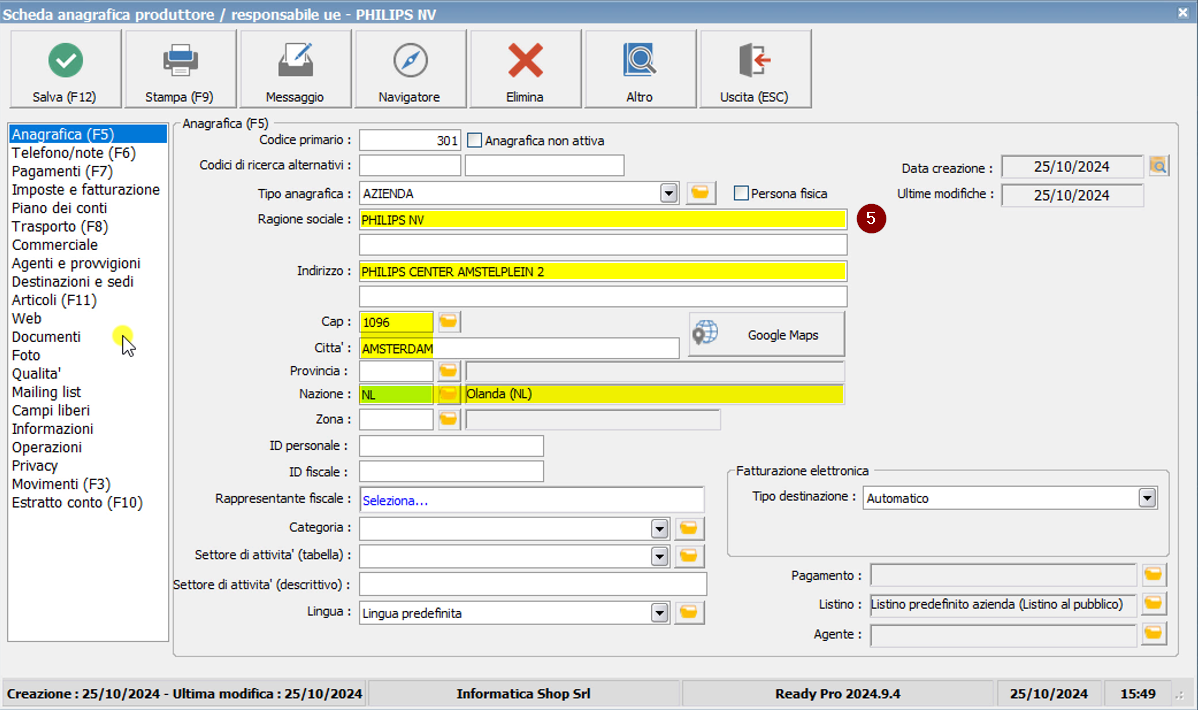Click the Provincia code field
The image size is (1198, 710).
(x=397, y=371)
